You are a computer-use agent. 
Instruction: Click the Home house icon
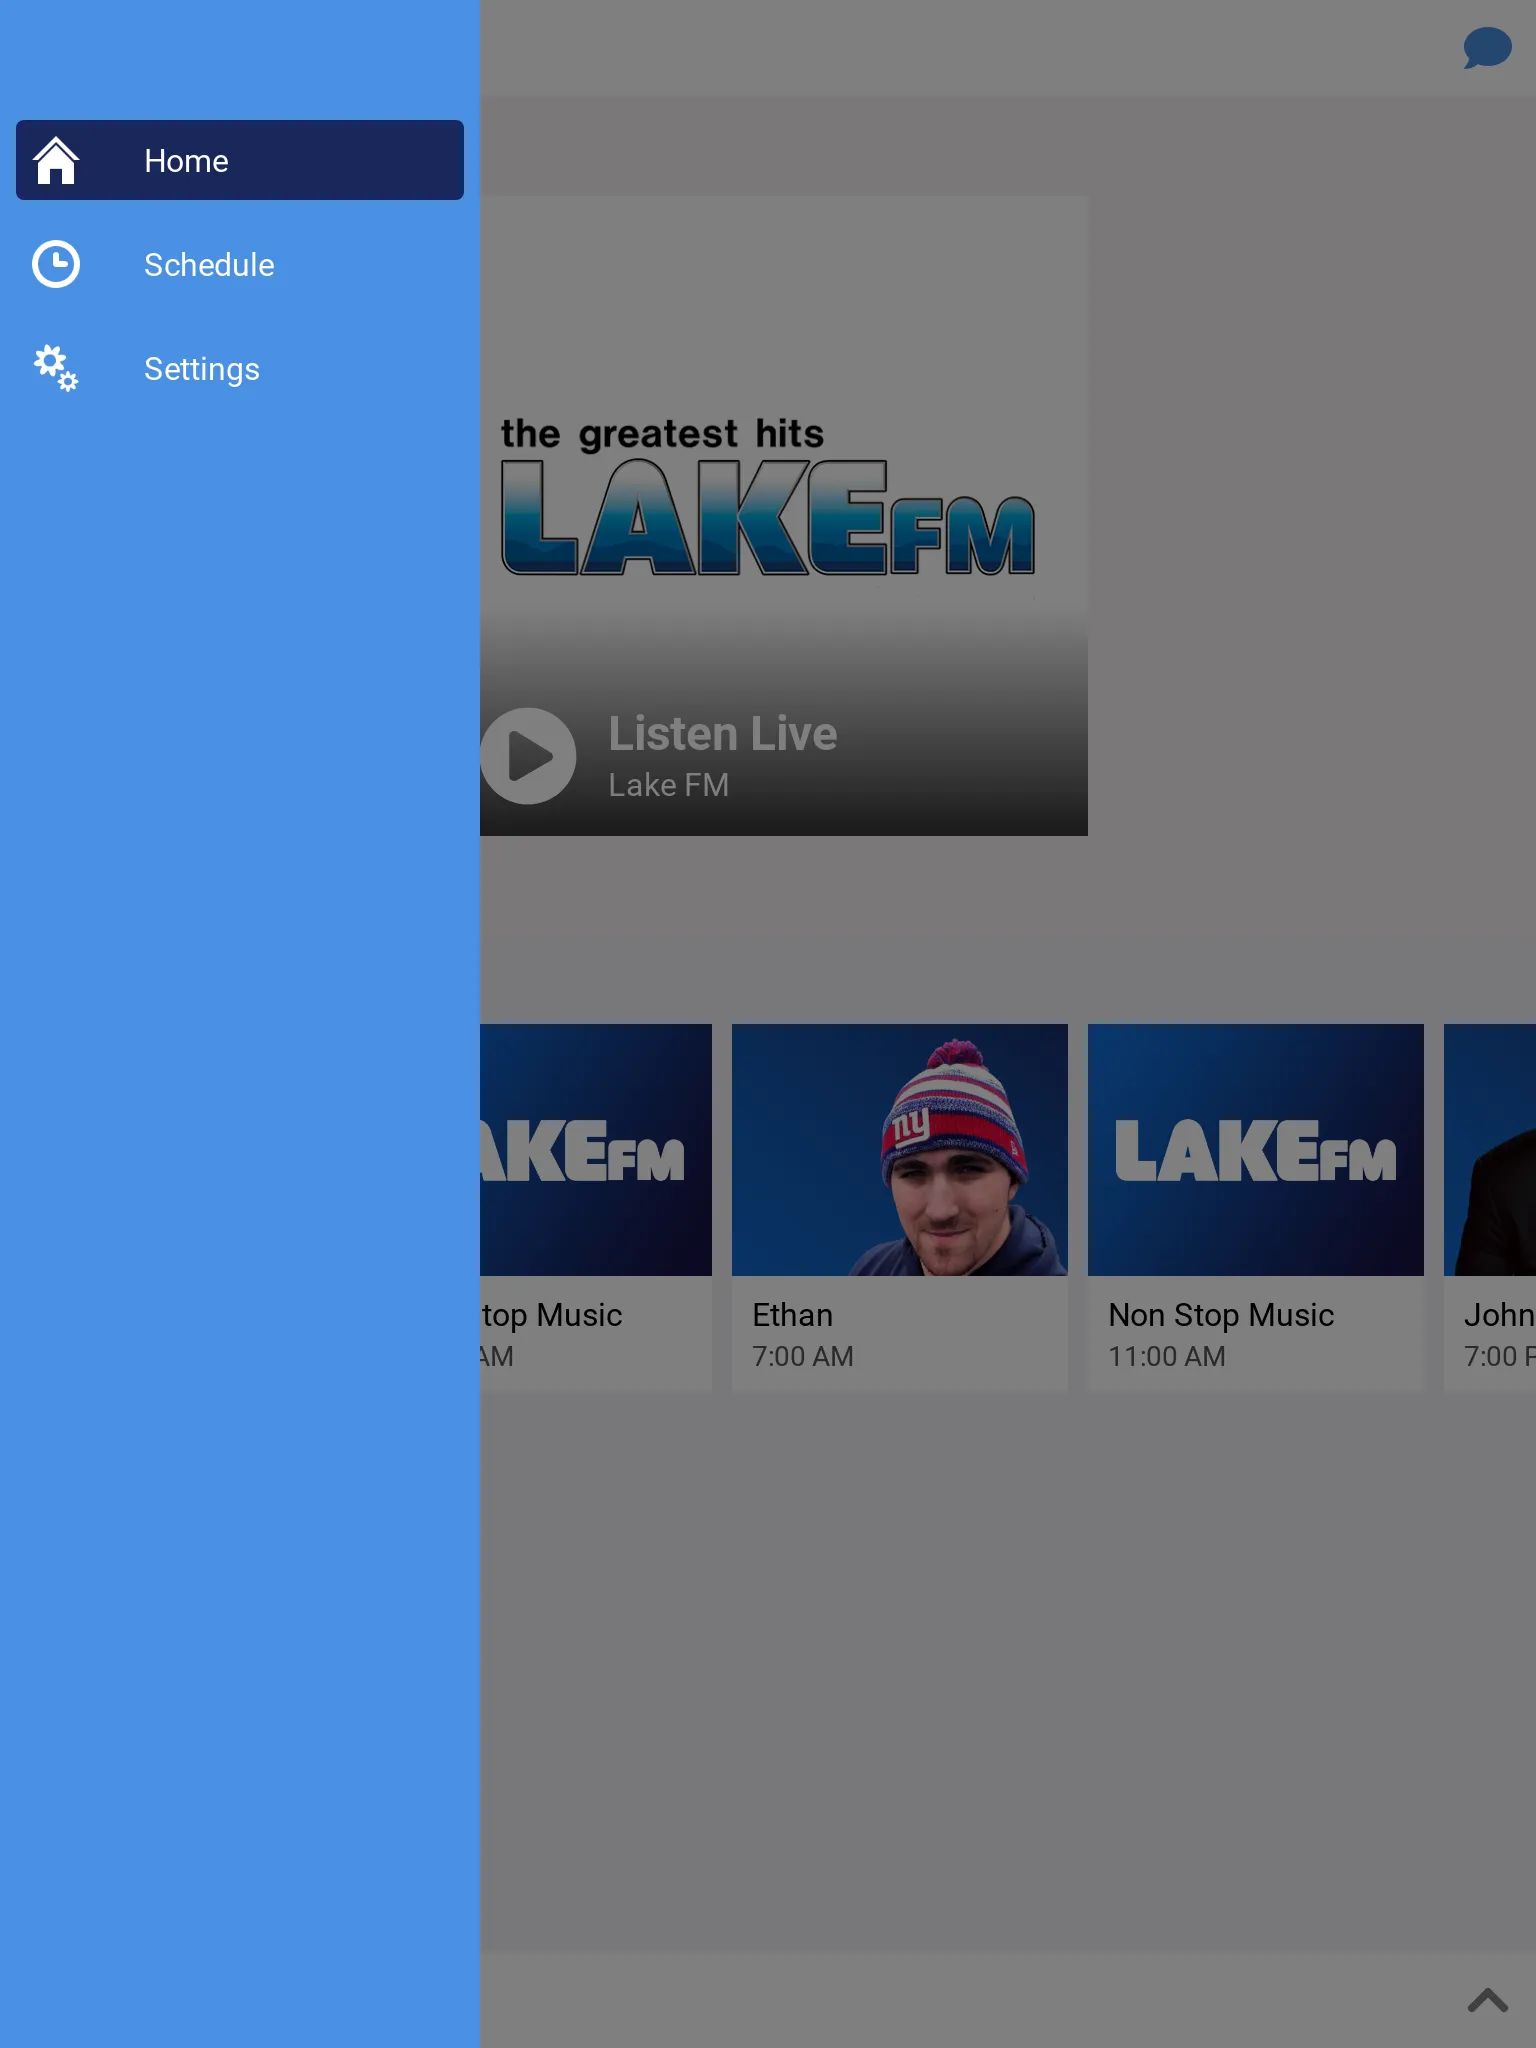(56, 160)
